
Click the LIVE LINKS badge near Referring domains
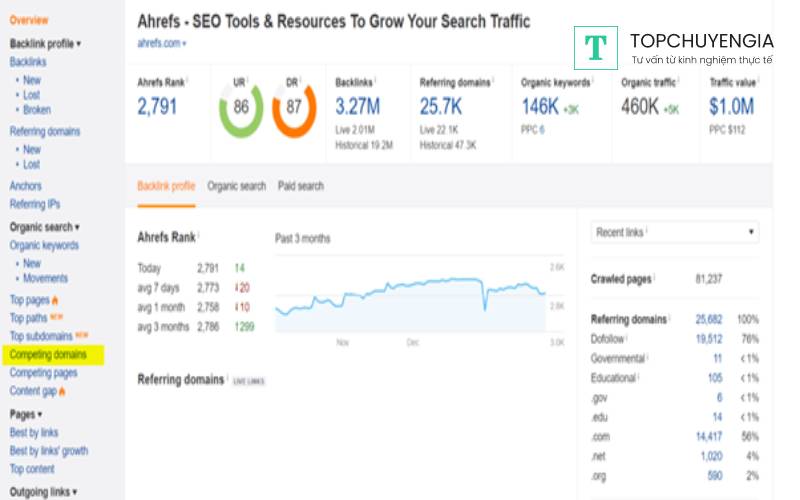[249, 381]
